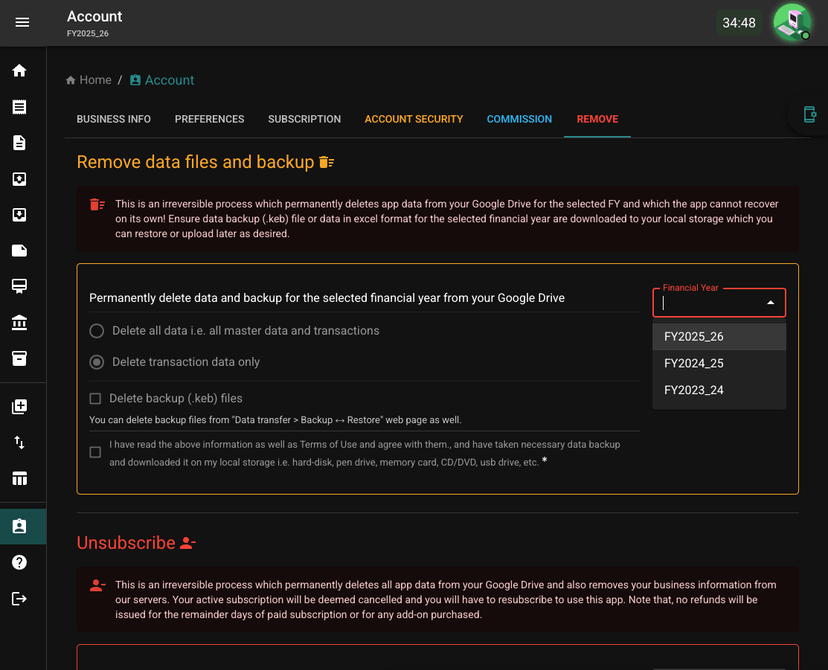The image size is (828, 670).
Task: Click the user avatar in top bar
Action: coord(792,23)
